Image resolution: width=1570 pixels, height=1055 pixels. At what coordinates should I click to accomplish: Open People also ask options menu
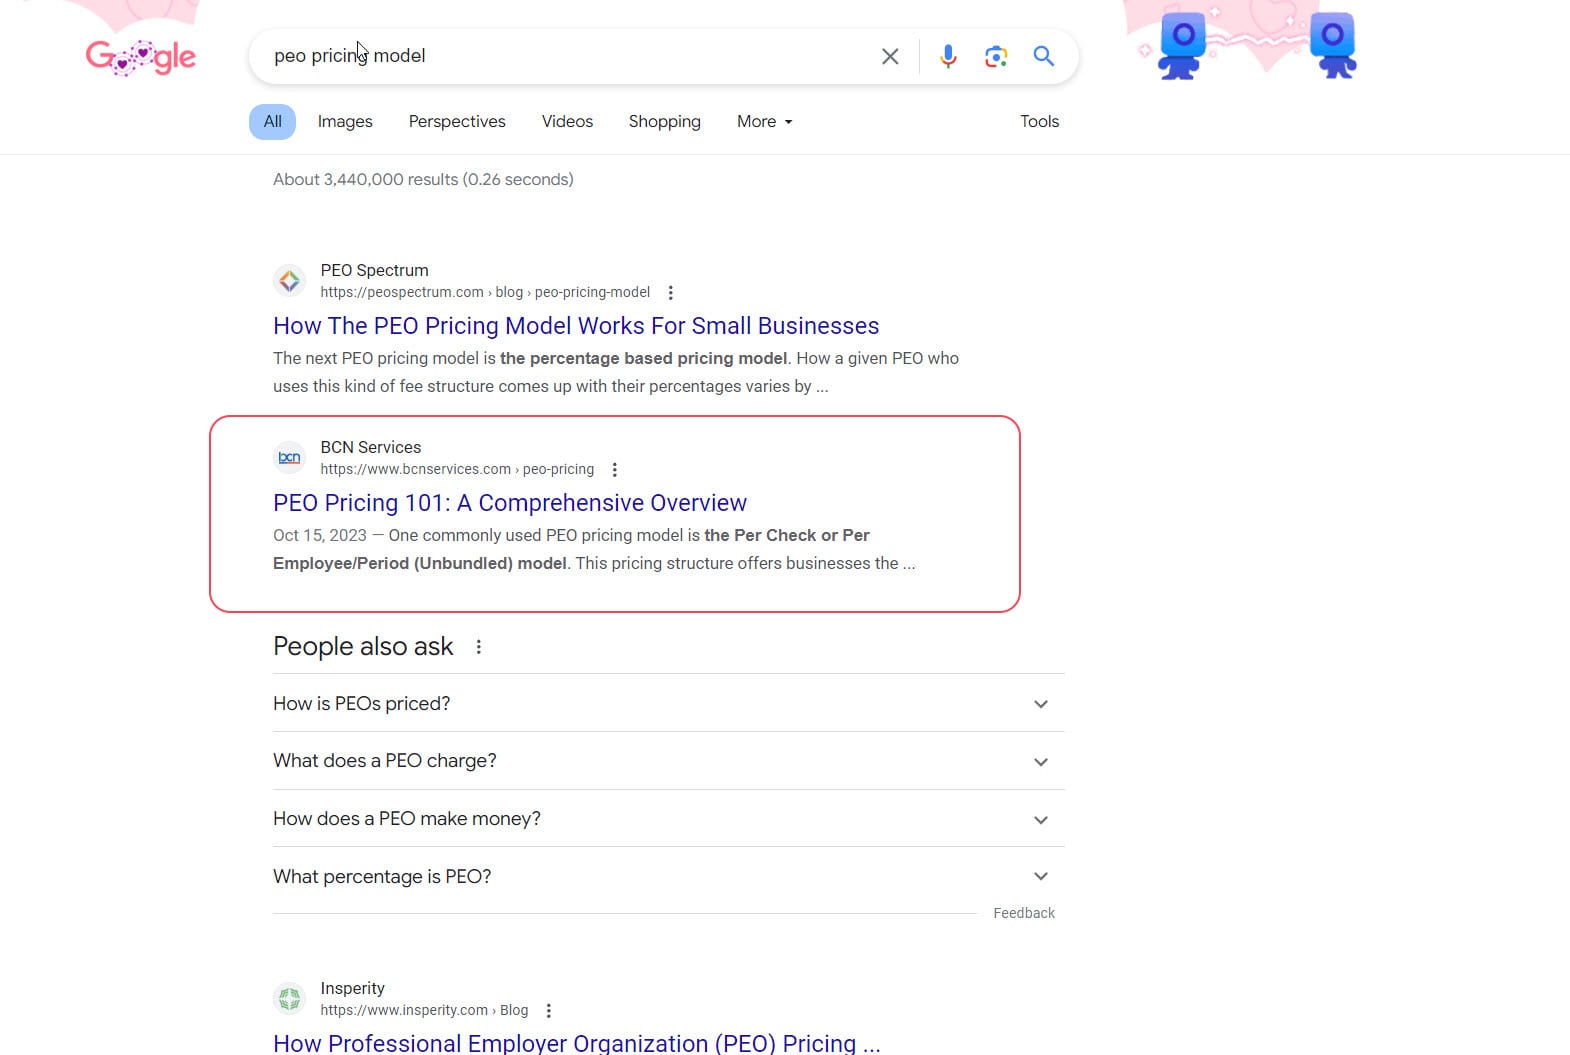pyautogui.click(x=479, y=647)
